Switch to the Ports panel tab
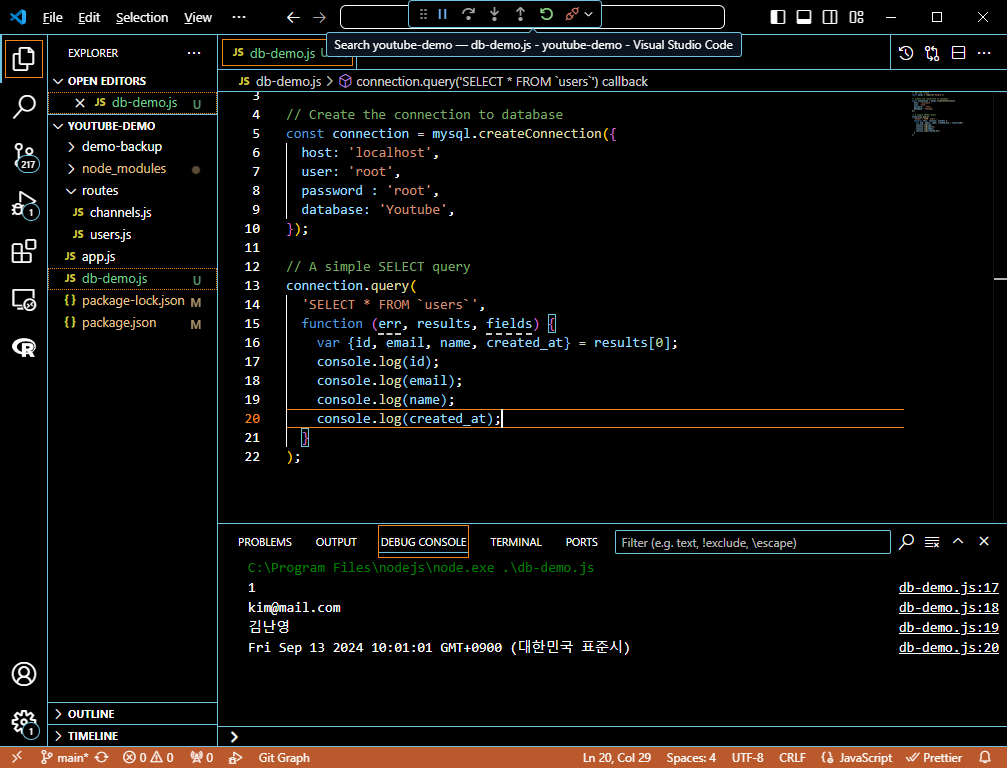1007x768 pixels. tap(581, 542)
